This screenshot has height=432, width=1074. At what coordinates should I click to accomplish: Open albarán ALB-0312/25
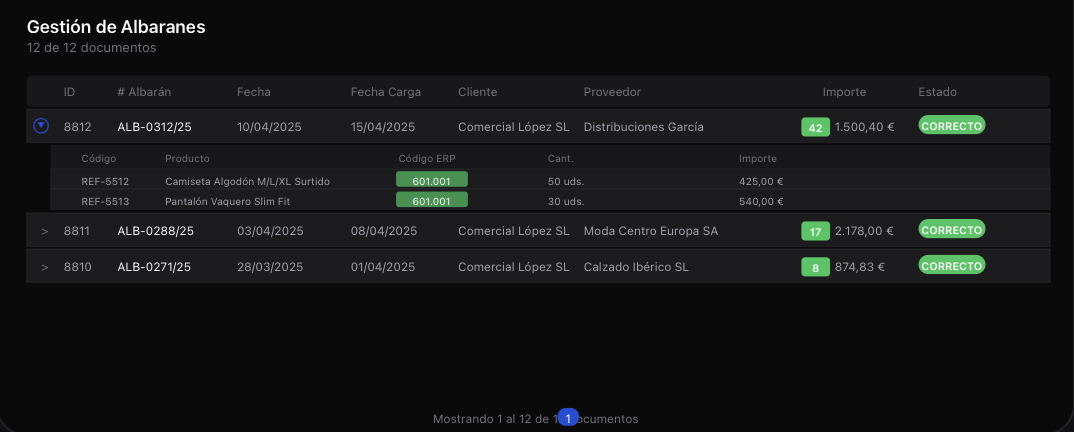(154, 127)
